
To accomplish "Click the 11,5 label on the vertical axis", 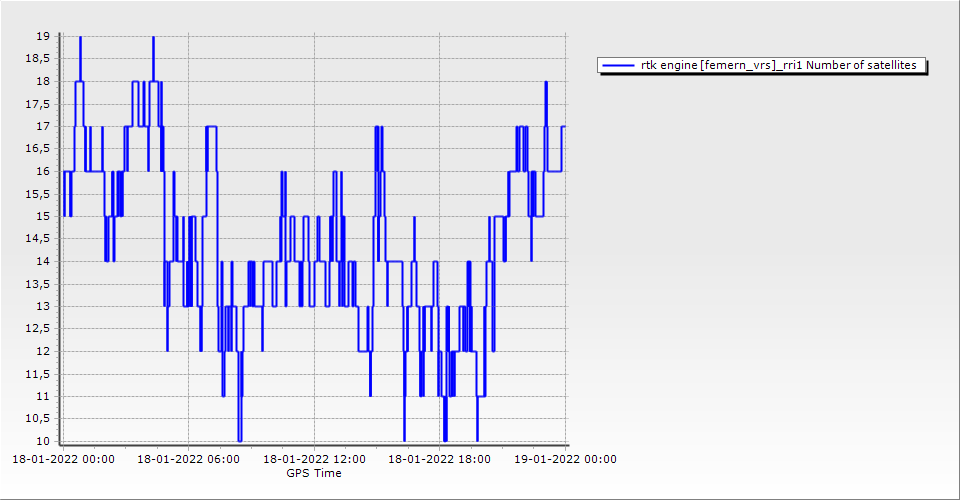I will click(39, 374).
